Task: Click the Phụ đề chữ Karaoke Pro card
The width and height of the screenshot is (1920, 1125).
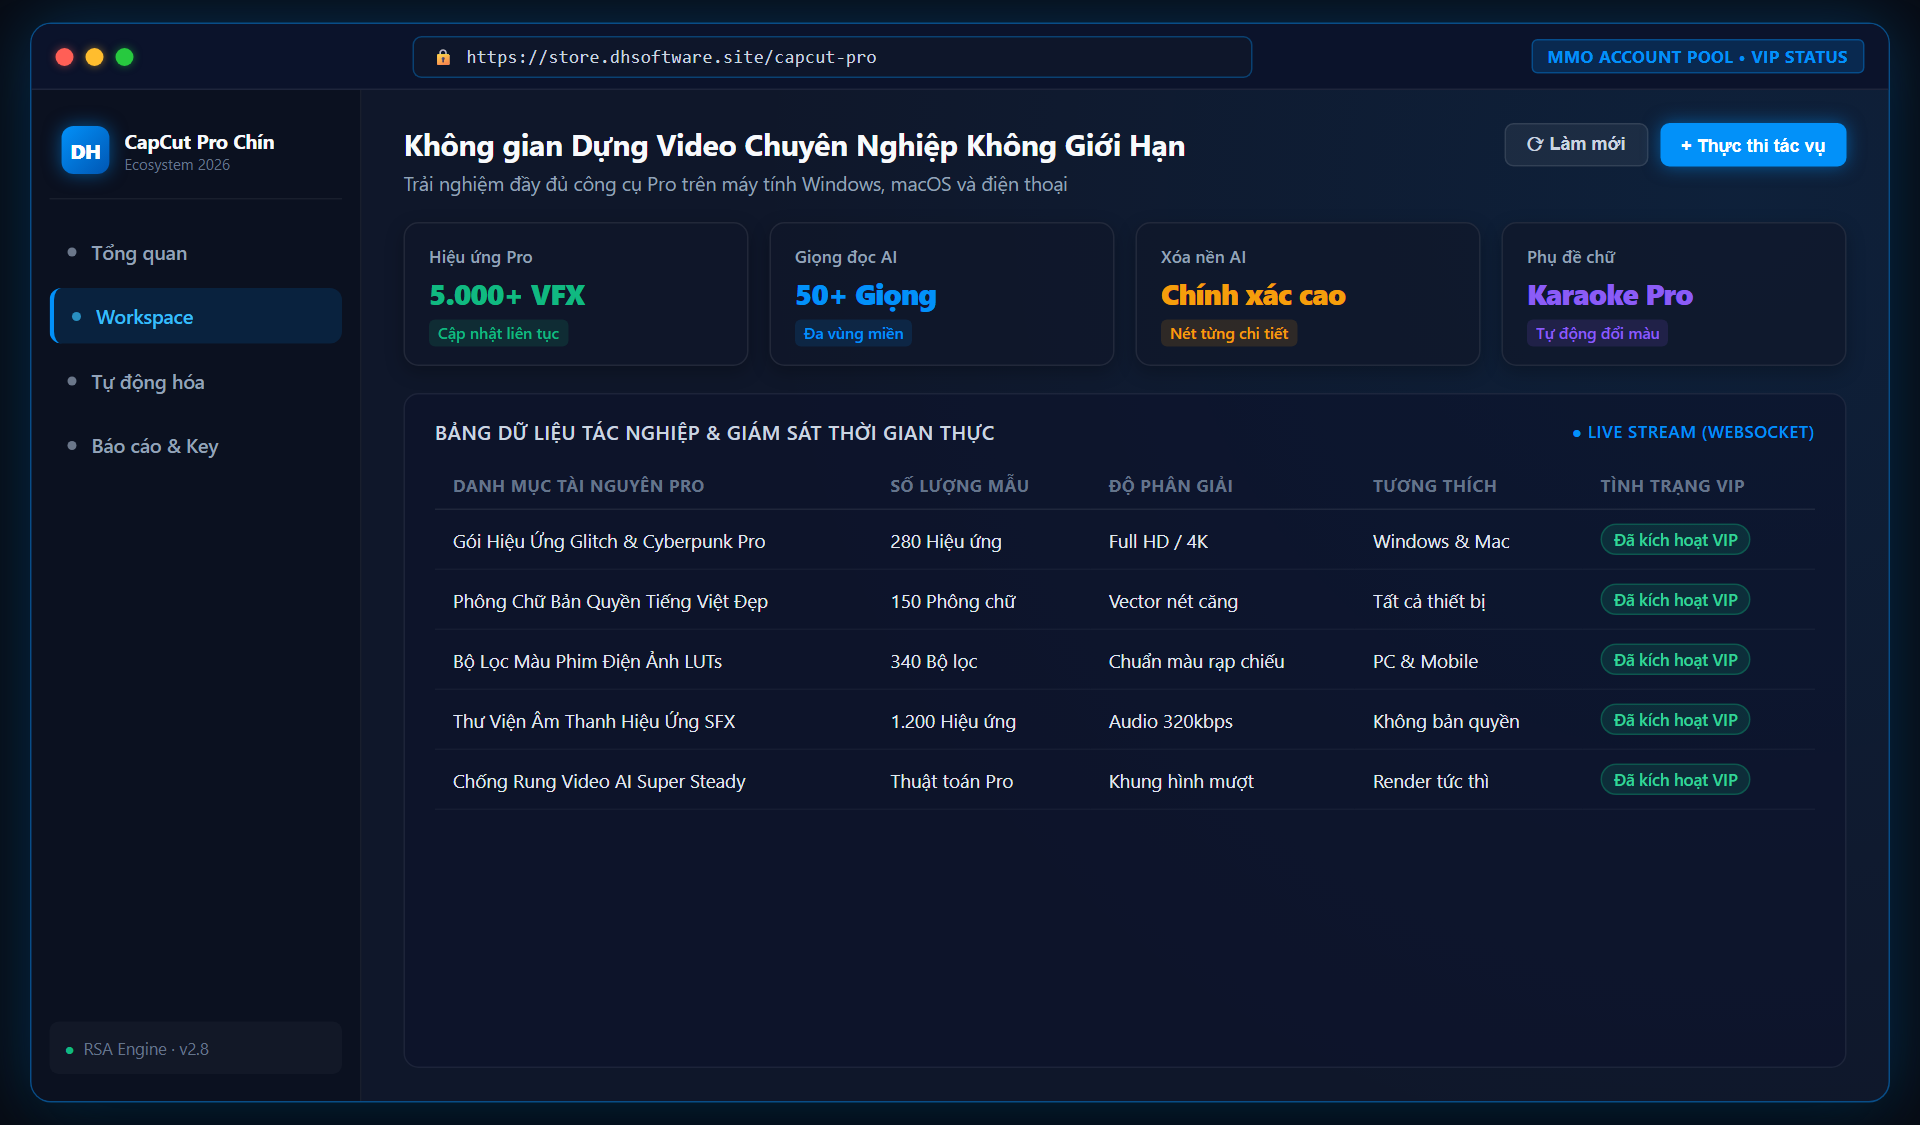Action: click(1674, 294)
